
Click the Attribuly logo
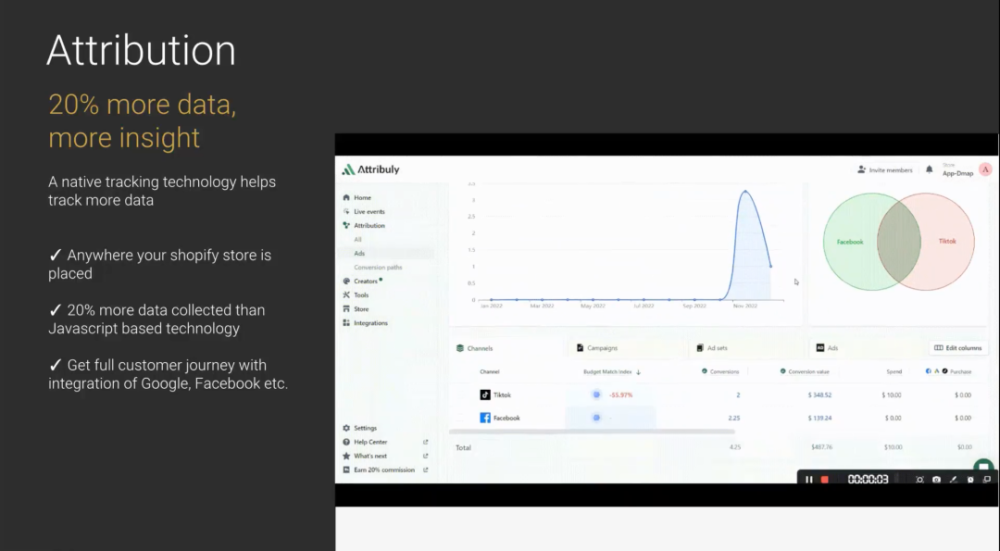pos(371,170)
